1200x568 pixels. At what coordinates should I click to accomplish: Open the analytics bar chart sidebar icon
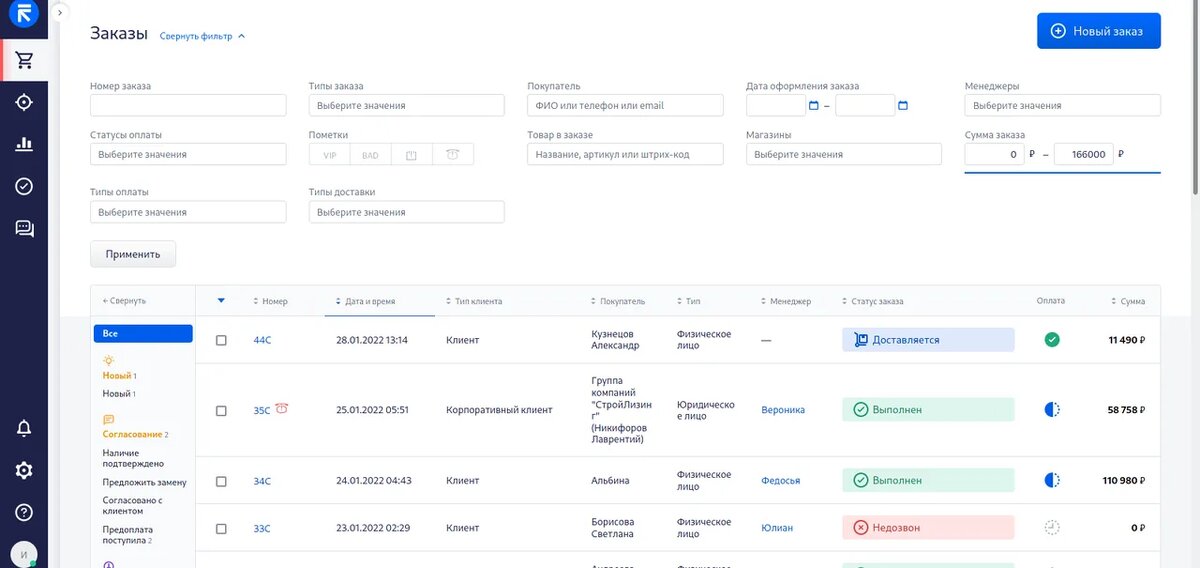click(x=24, y=144)
